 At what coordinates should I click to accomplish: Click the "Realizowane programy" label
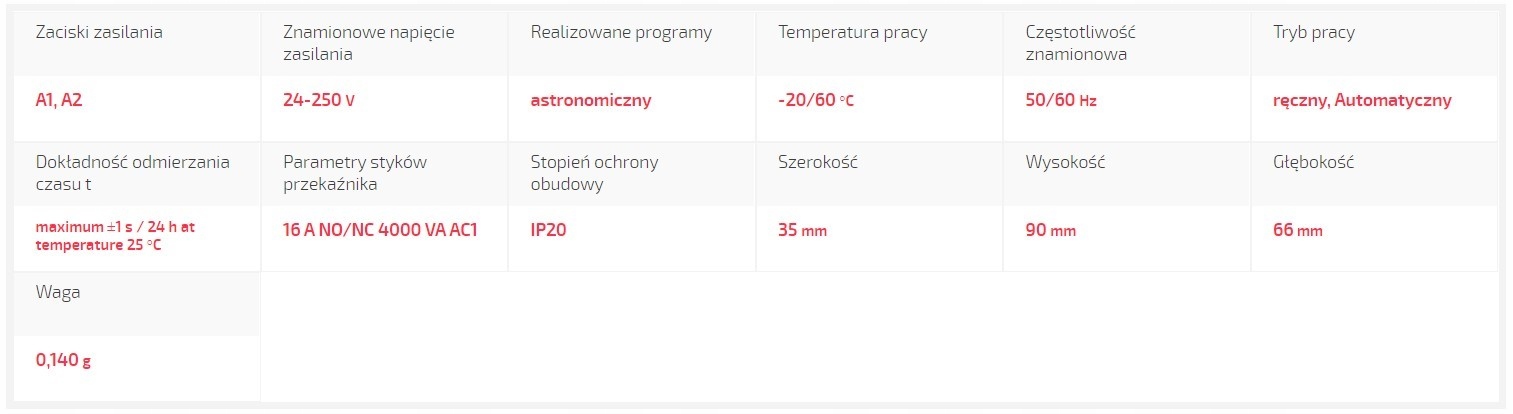(x=621, y=32)
